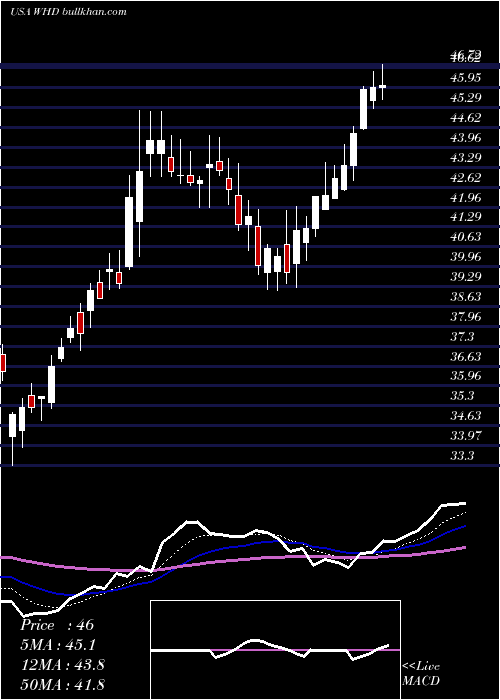
Task: Click the '<<Live MACD' label
Action: tap(421, 674)
